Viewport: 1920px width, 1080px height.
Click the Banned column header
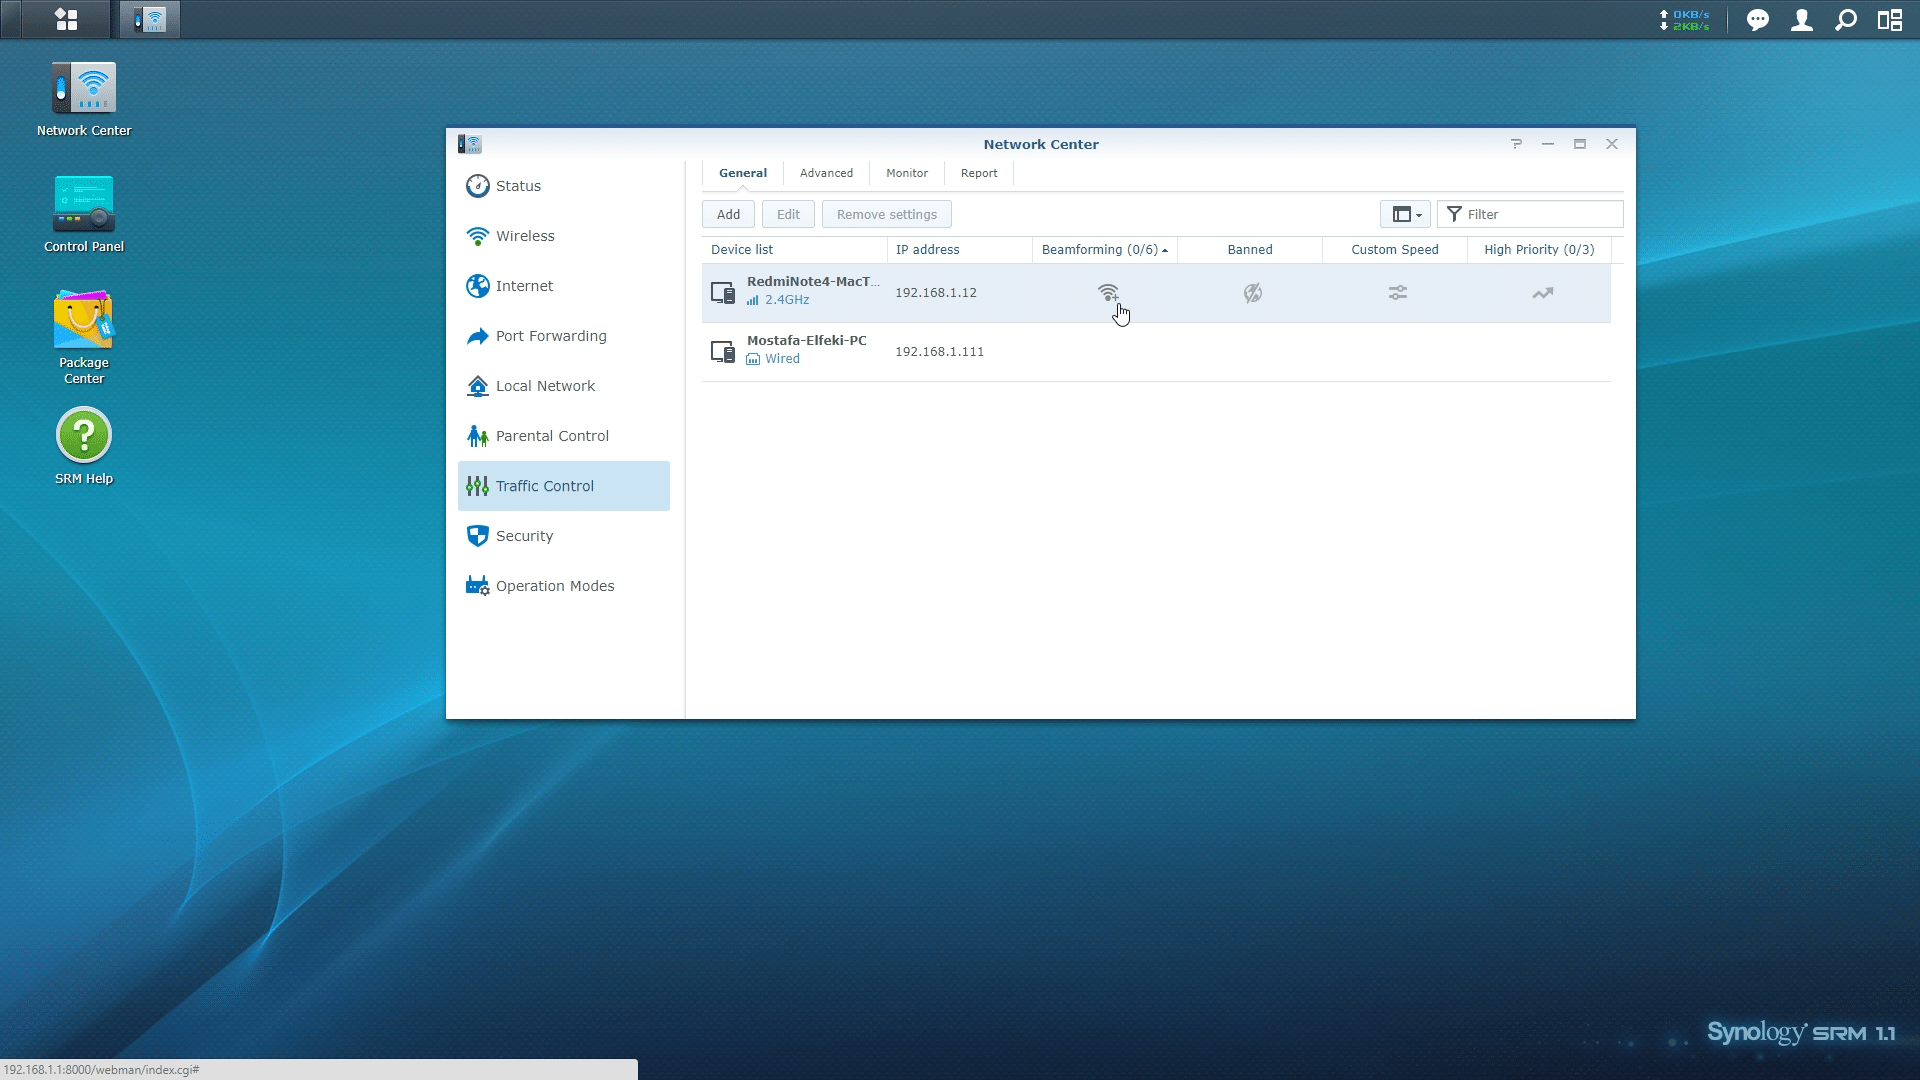1249,250
